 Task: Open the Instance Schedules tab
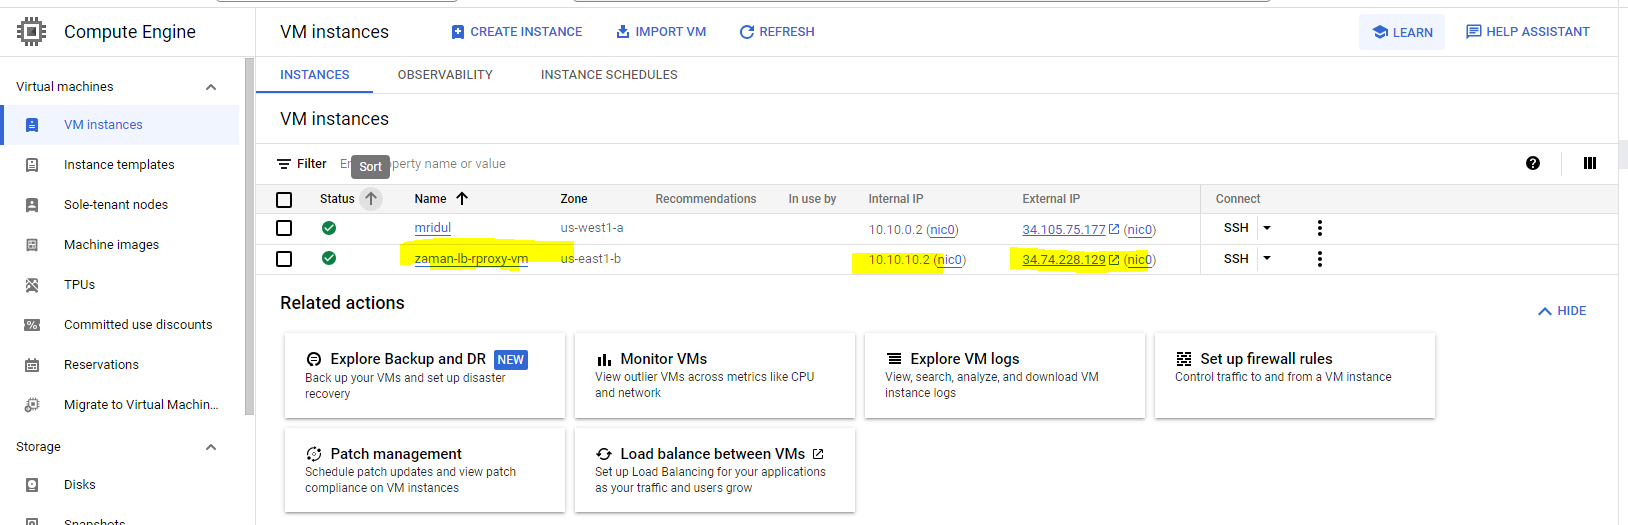click(609, 75)
